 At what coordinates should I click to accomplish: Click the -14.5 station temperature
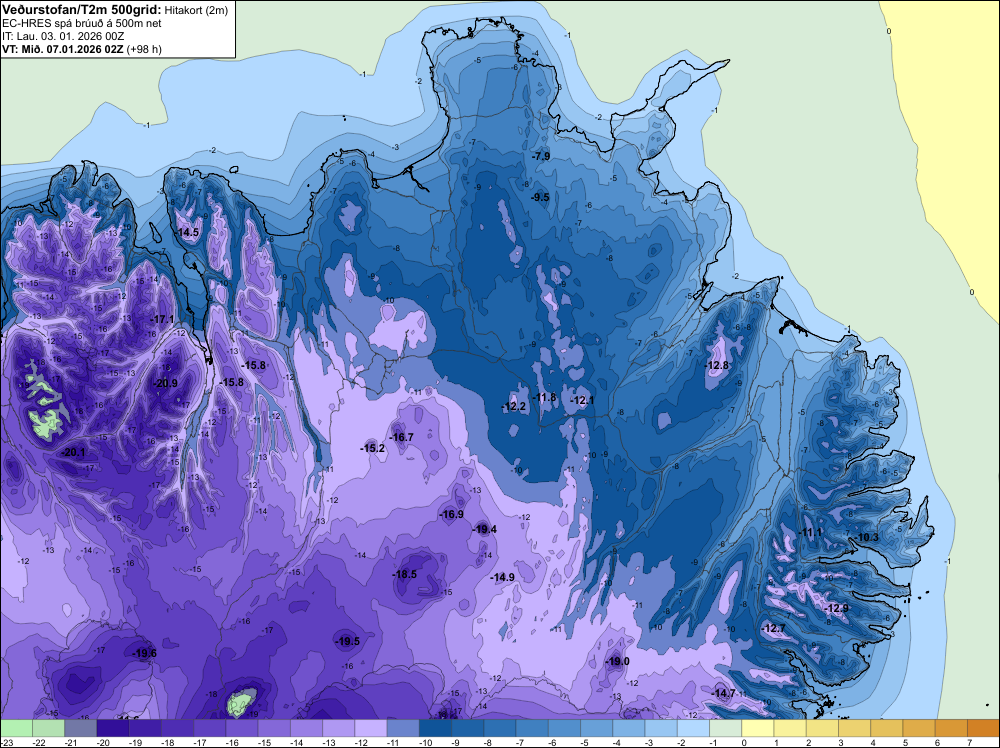coord(188,233)
